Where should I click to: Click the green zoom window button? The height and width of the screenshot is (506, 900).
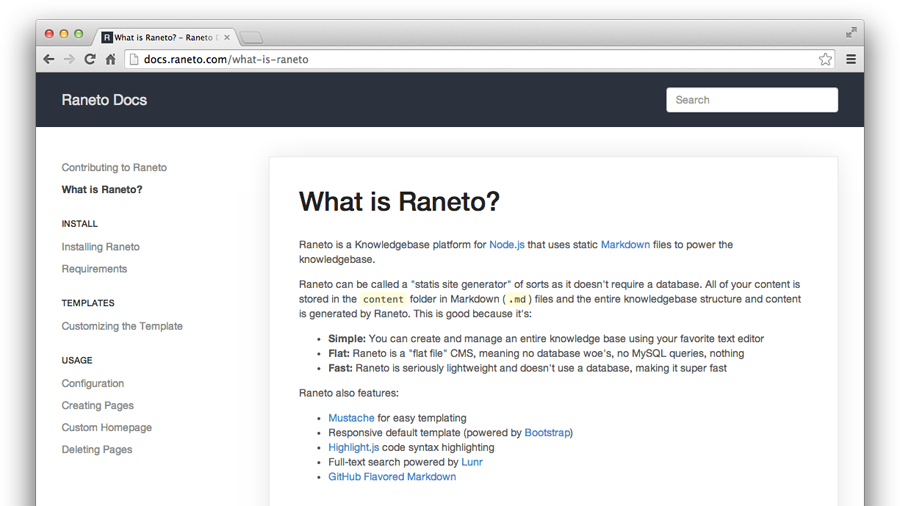pyautogui.click(x=79, y=34)
